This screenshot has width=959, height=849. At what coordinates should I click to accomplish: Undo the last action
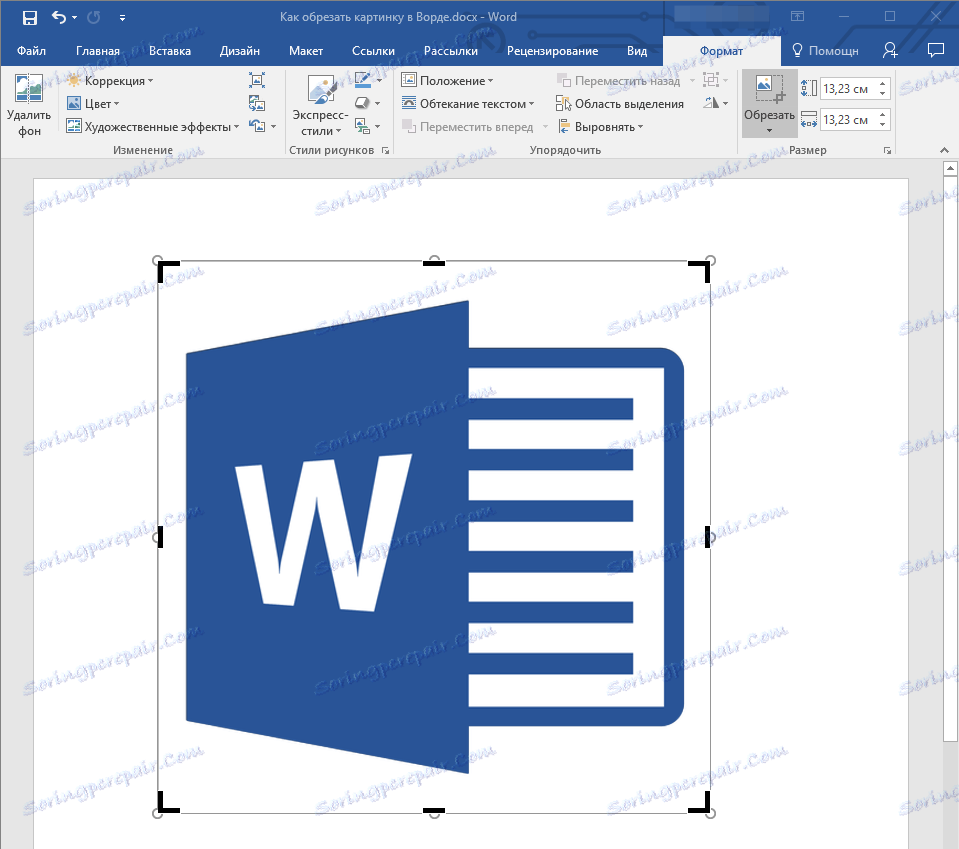[59, 17]
